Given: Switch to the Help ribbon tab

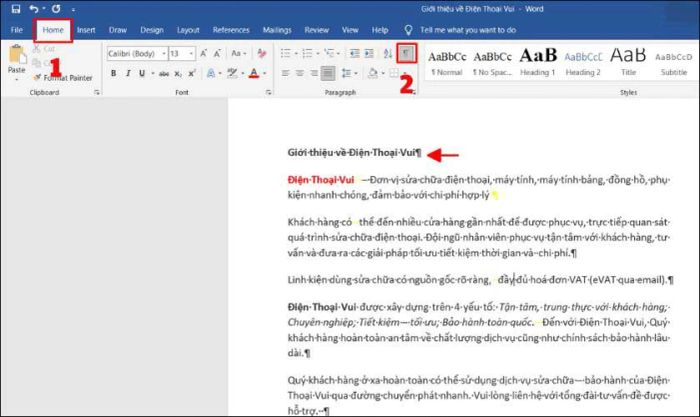Looking at the screenshot, I should [380, 30].
